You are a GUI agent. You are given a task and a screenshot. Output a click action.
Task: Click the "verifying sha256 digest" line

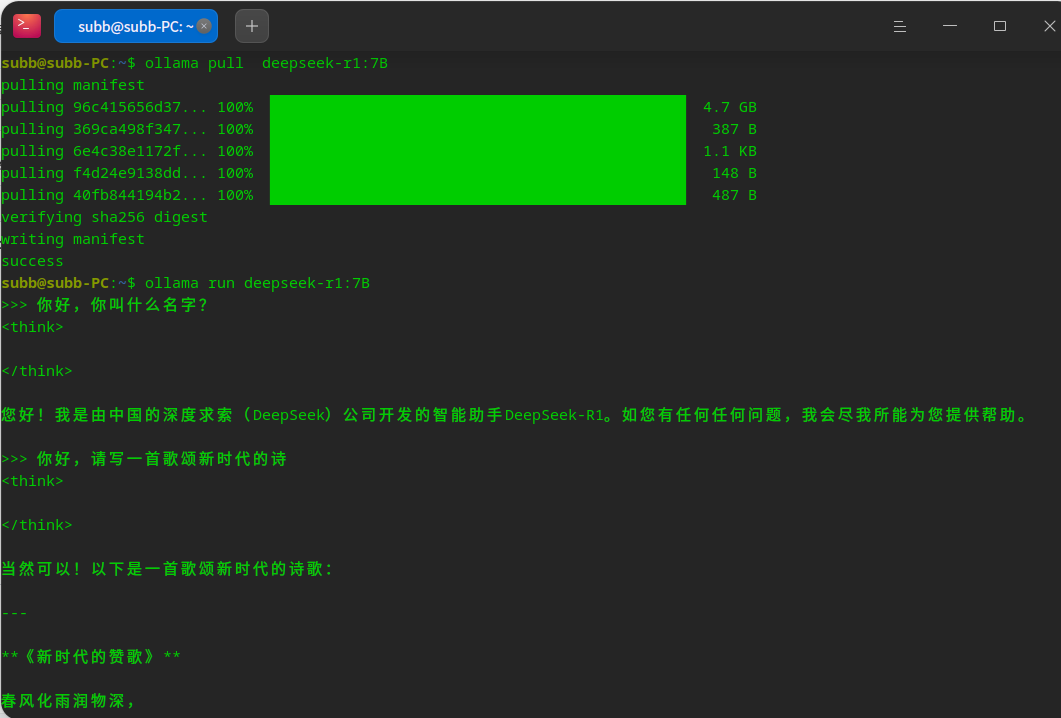[104, 217]
